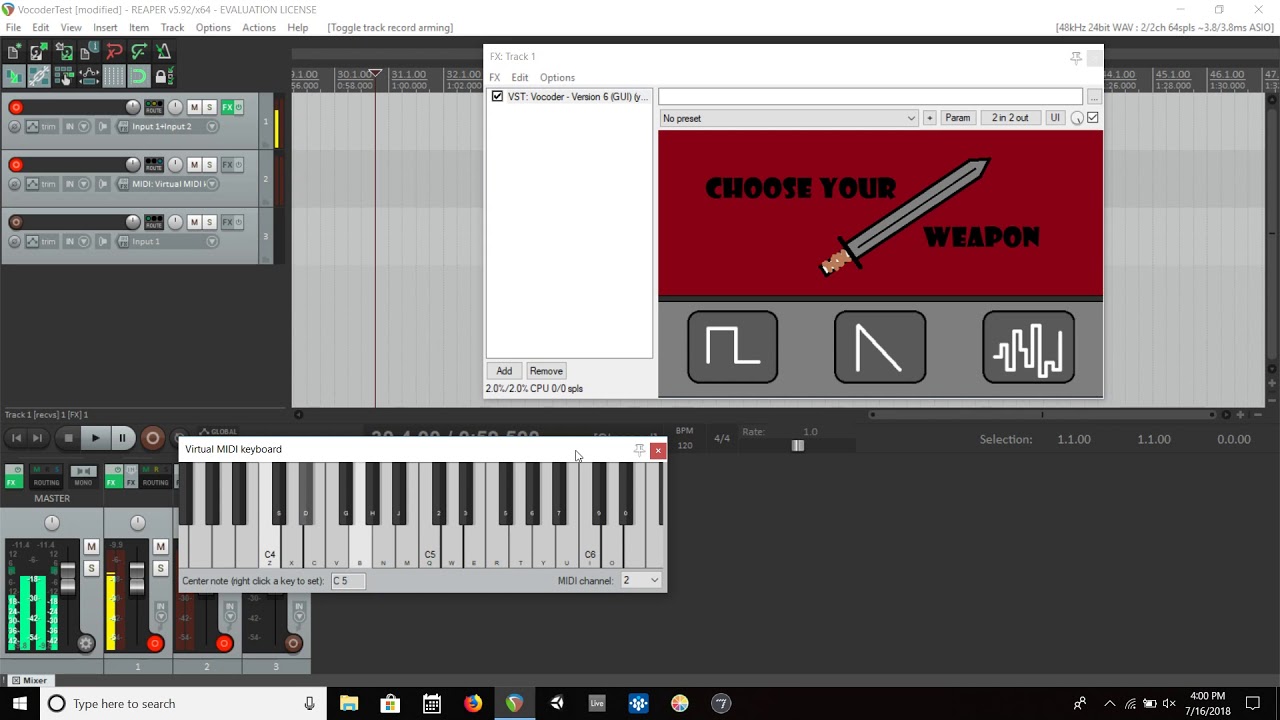Viewport: 1280px width, 720px height.
Task: Select the sawtooth wave weapon
Action: click(880, 347)
